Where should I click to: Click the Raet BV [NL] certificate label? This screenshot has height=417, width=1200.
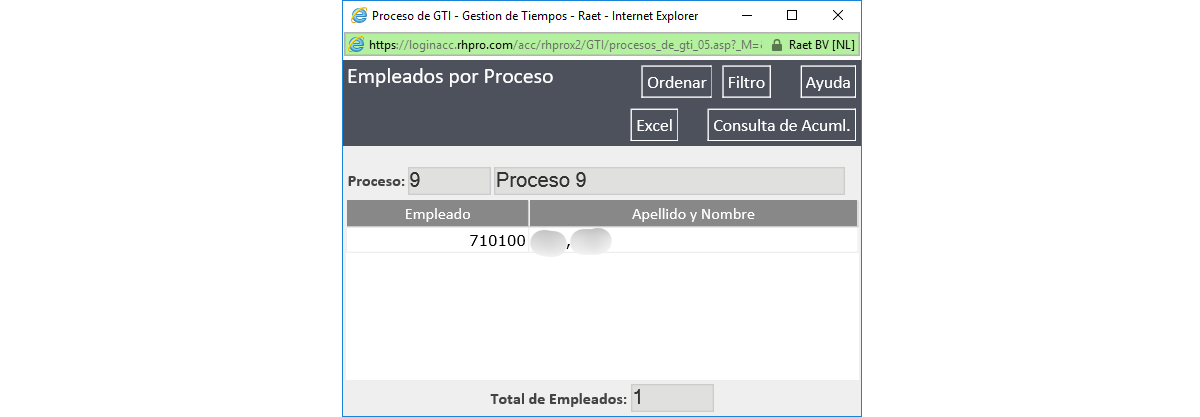[821, 45]
